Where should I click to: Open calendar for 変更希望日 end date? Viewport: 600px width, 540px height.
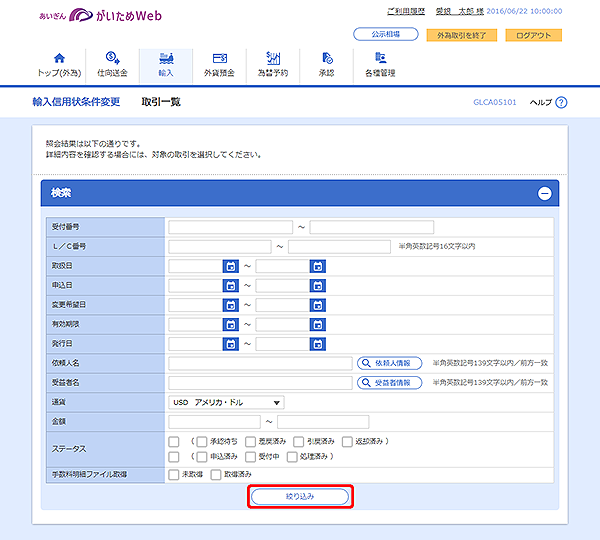(x=318, y=305)
